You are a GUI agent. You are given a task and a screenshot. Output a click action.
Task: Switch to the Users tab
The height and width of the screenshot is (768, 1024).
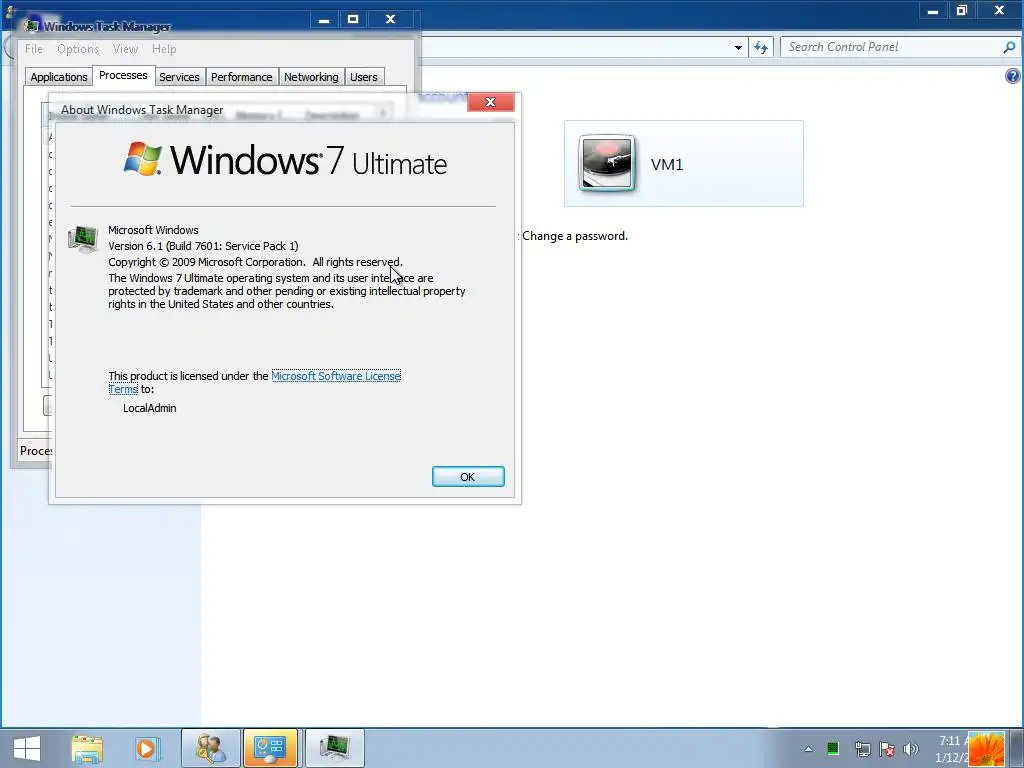point(364,77)
